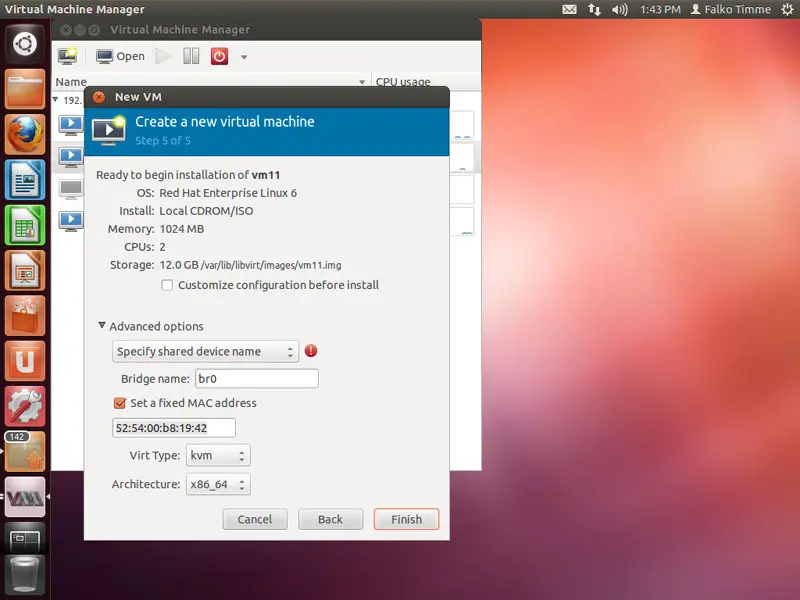Collapse the Advanced options section
The image size is (800, 600).
[x=102, y=325]
